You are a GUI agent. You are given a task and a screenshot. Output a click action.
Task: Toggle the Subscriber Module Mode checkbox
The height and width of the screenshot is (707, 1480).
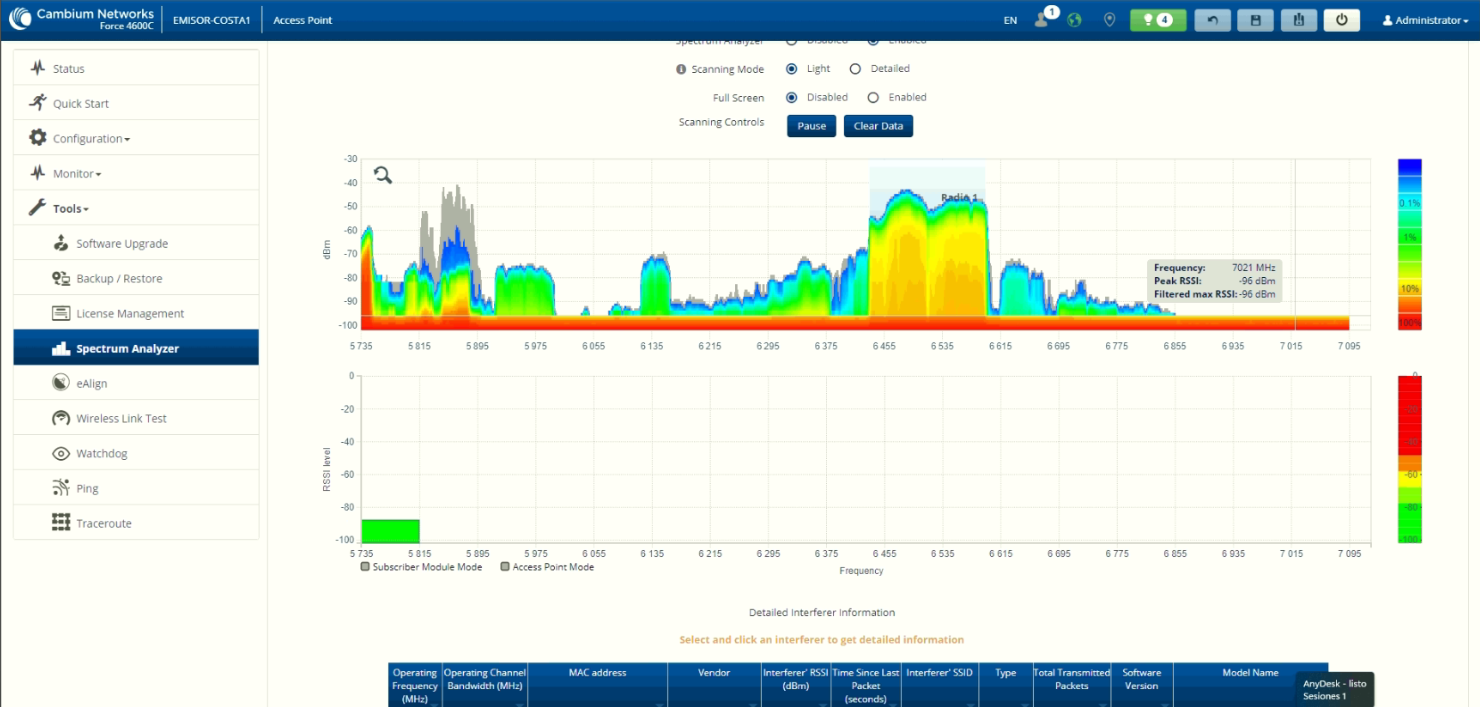pyautogui.click(x=365, y=567)
